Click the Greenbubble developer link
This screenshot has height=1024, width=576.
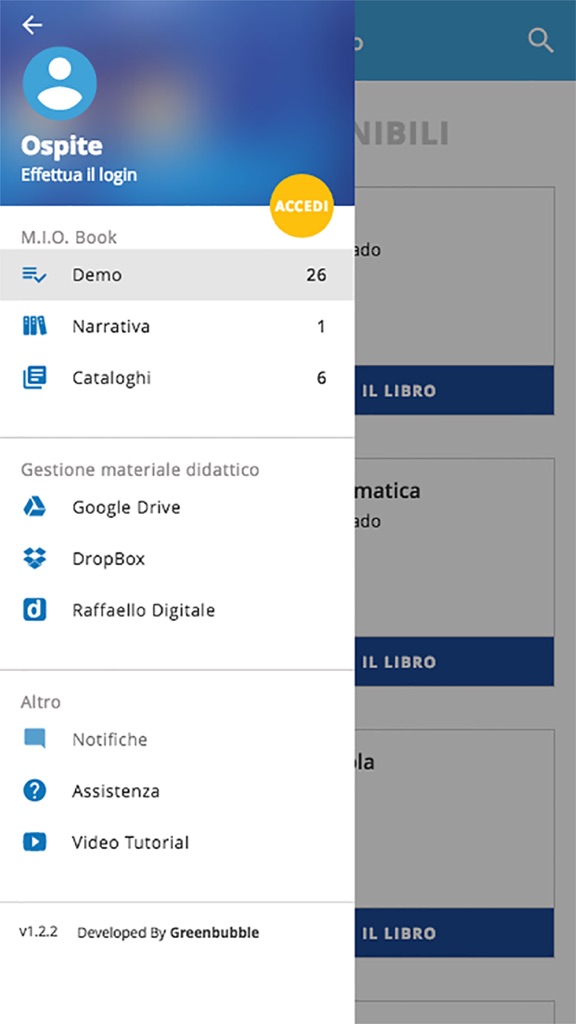click(214, 933)
